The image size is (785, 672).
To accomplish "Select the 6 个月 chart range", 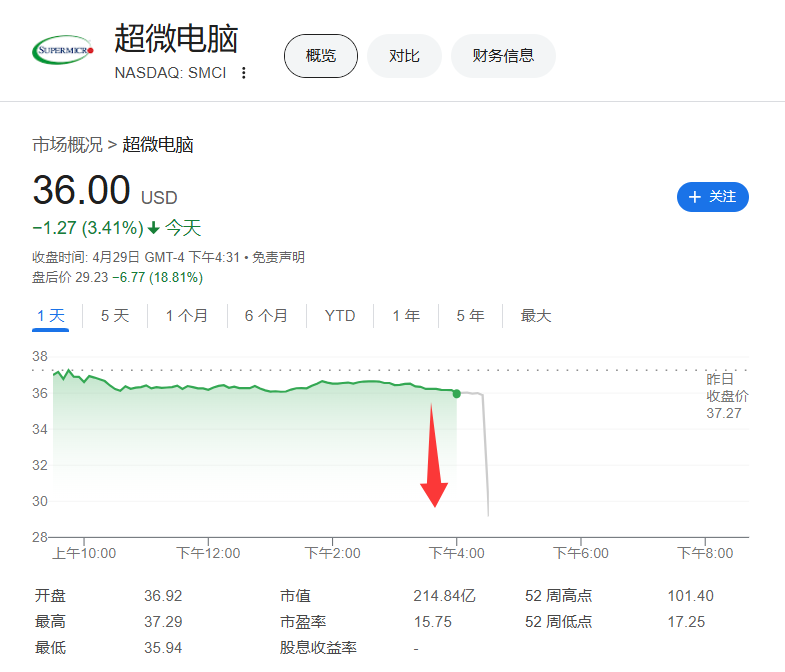I will point(266,316).
